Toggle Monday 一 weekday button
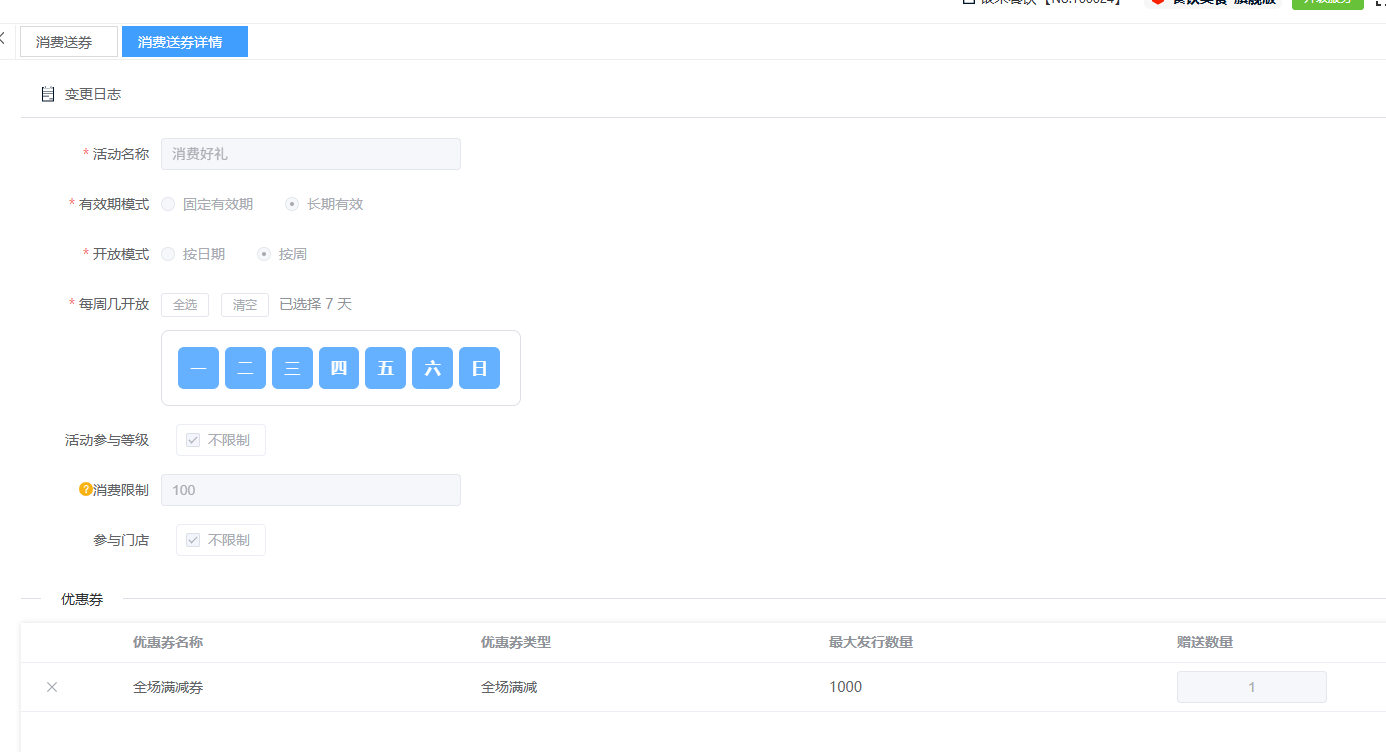The image size is (1386, 752). [198, 368]
